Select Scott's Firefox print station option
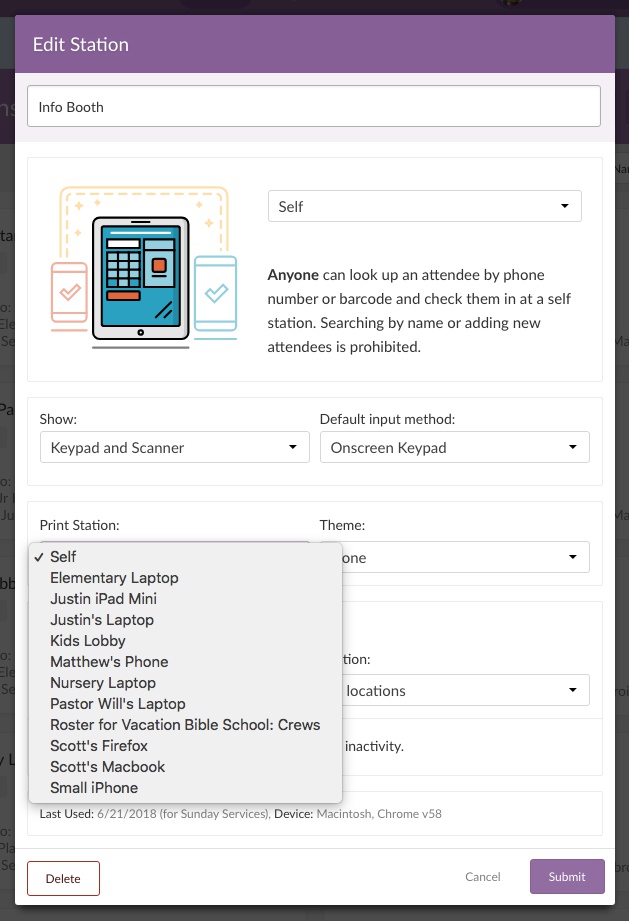 [185, 745]
